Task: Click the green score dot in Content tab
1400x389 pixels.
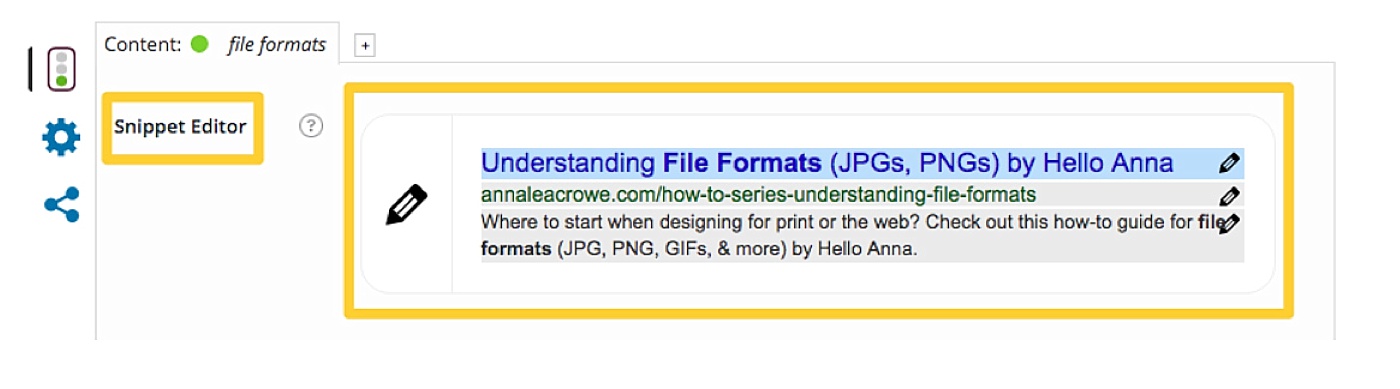Action: pos(199,44)
